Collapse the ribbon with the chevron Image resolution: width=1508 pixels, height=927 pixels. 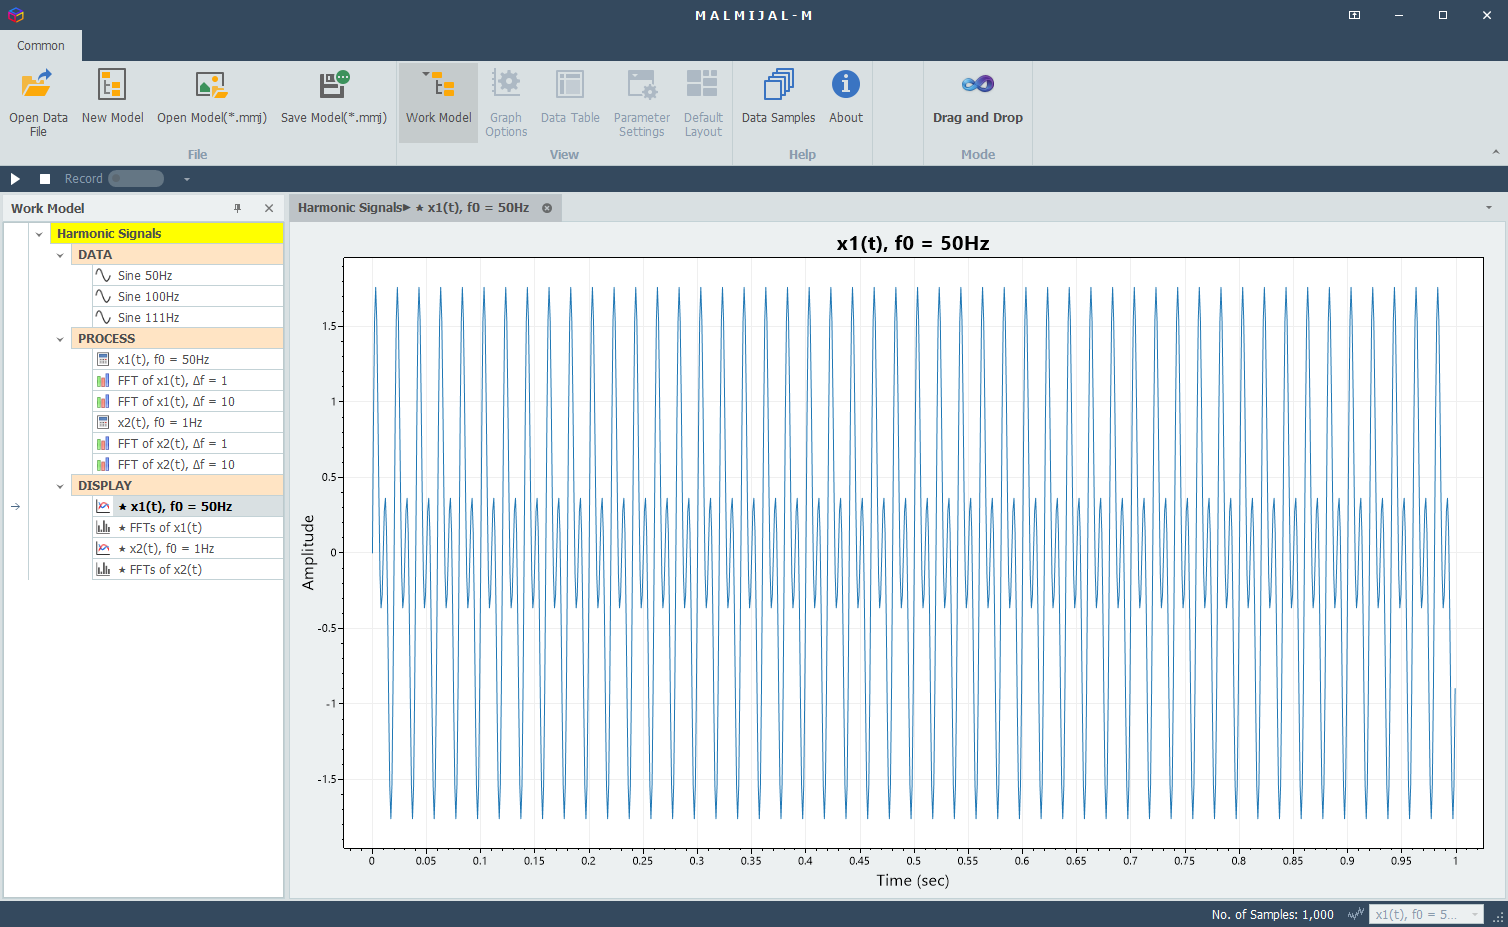1496,153
